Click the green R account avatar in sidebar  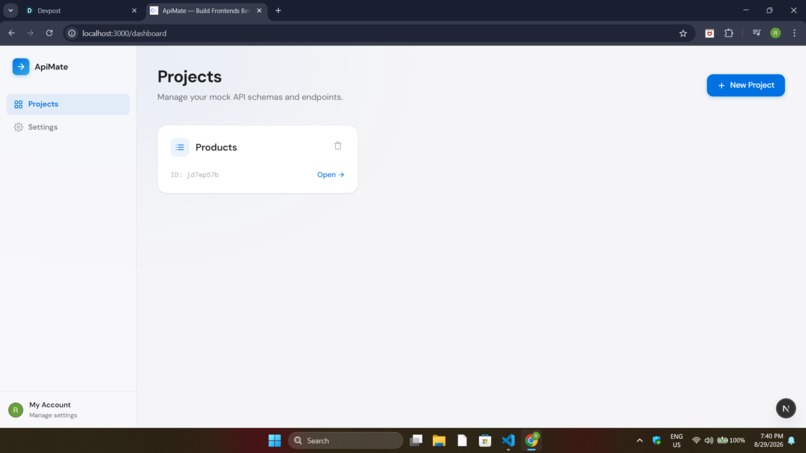pyautogui.click(x=16, y=410)
